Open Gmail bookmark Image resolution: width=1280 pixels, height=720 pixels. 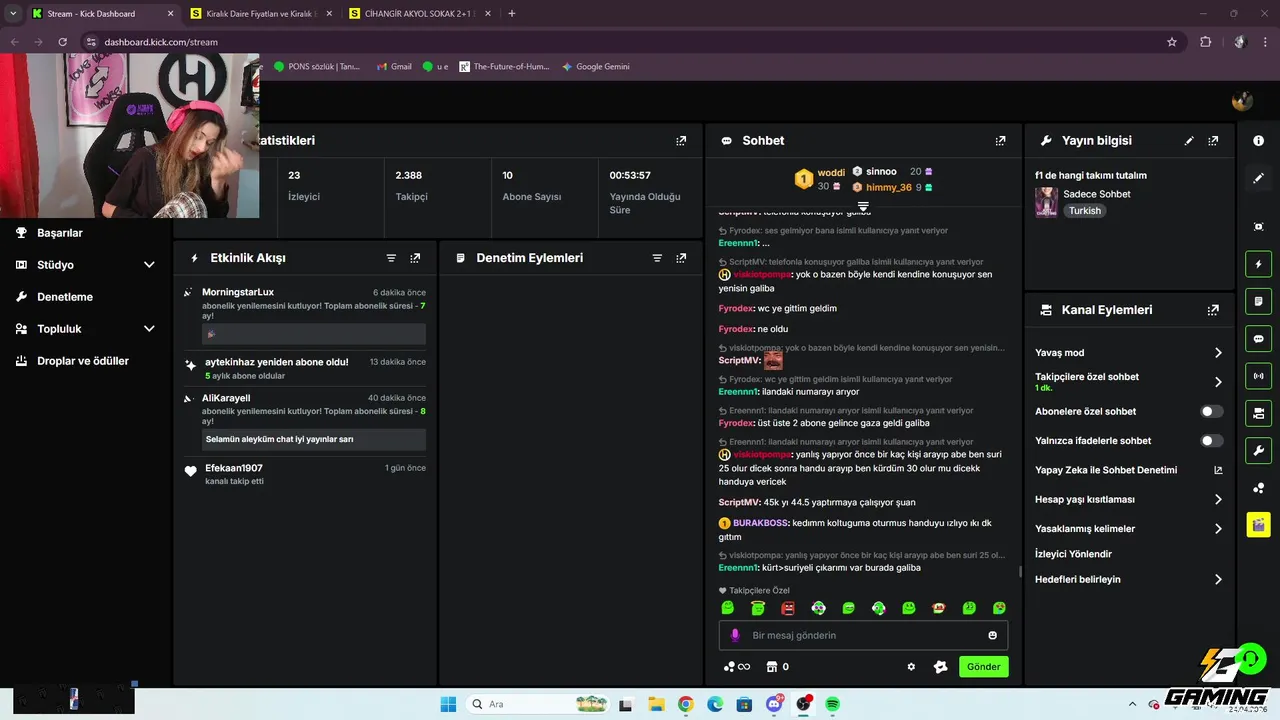(x=394, y=67)
